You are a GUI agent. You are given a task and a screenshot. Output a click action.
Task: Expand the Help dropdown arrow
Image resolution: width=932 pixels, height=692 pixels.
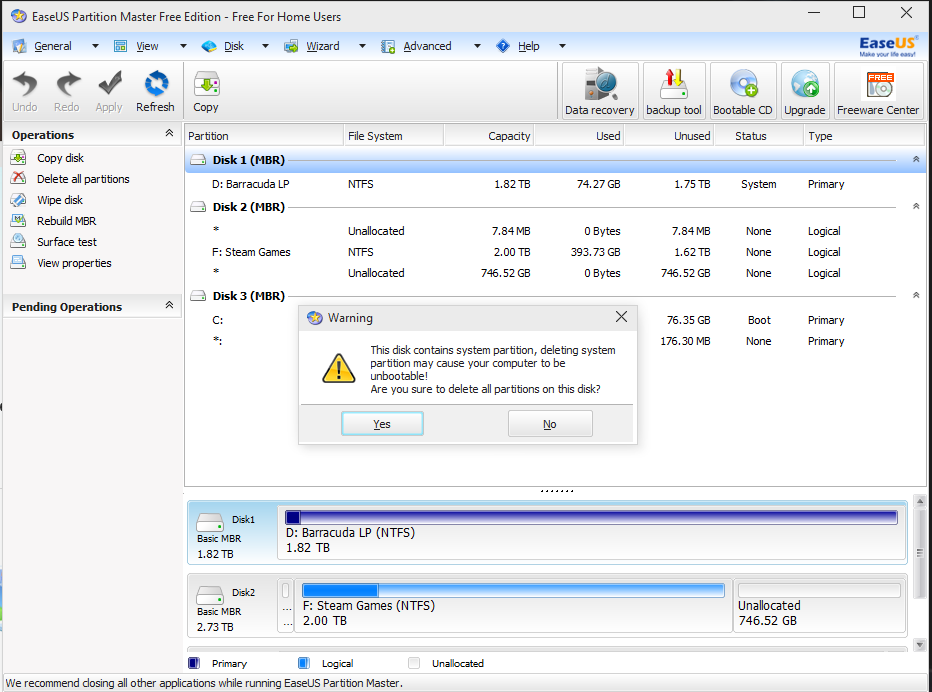coord(562,46)
